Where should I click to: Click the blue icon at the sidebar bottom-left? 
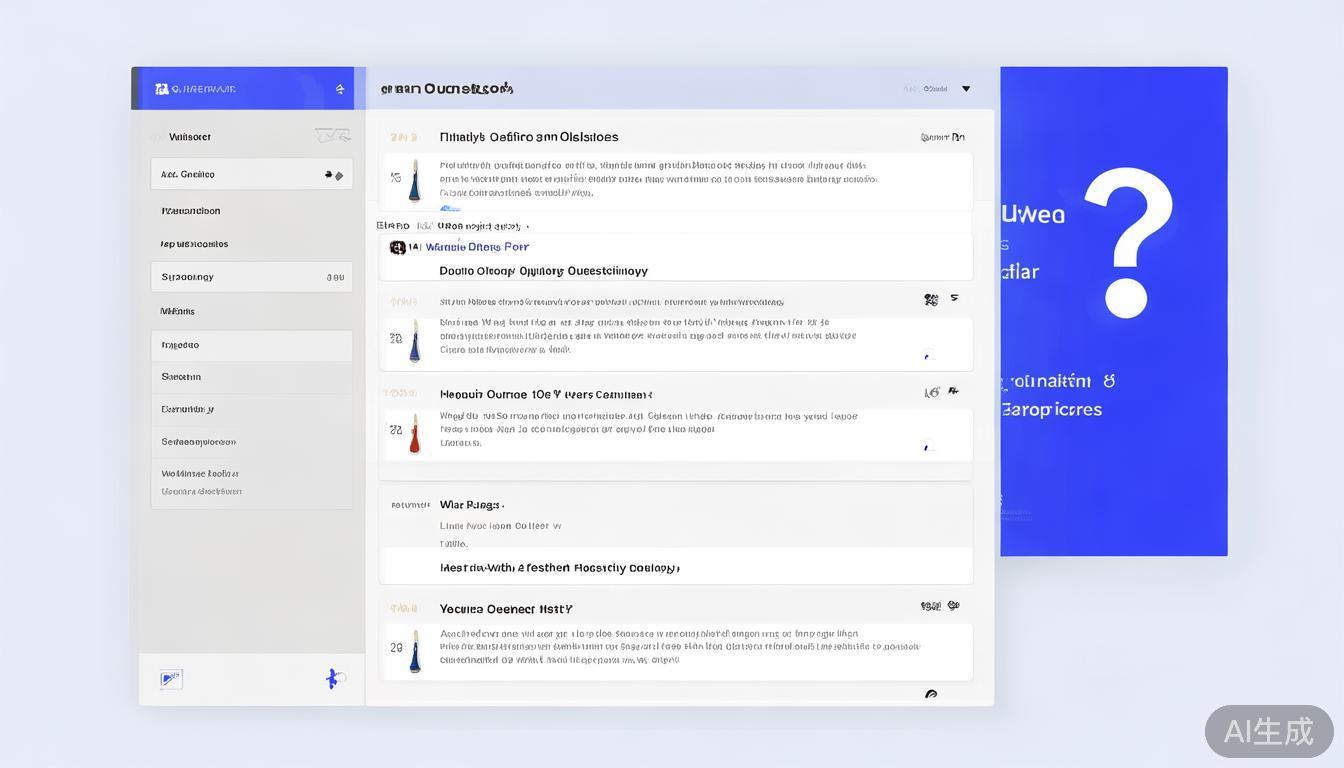click(x=171, y=679)
